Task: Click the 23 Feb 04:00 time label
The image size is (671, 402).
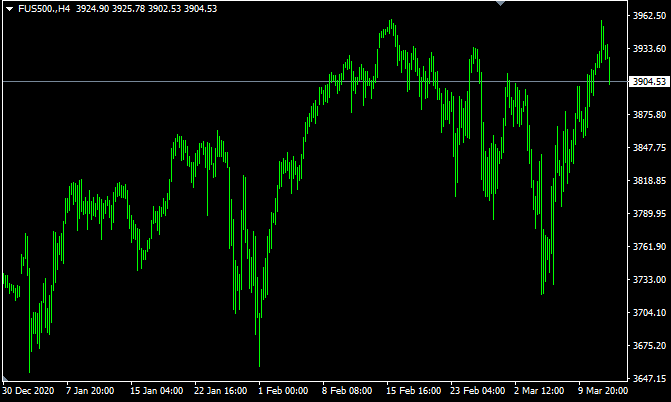Action: tap(478, 390)
